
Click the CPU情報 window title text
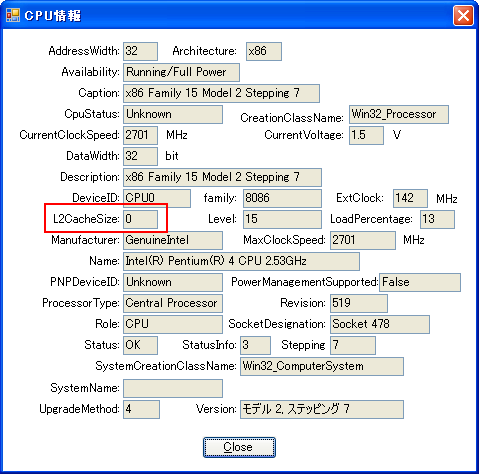[x=53, y=15]
